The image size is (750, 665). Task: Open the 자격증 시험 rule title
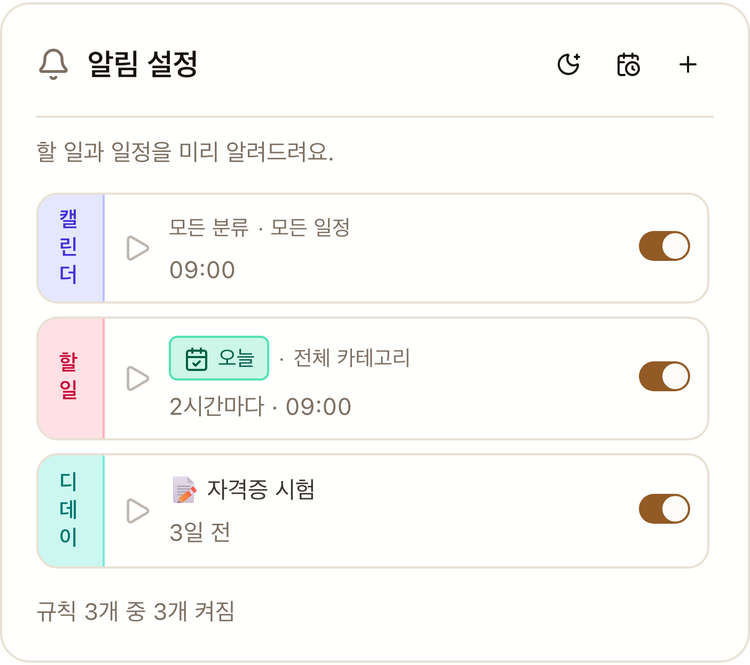click(x=261, y=489)
